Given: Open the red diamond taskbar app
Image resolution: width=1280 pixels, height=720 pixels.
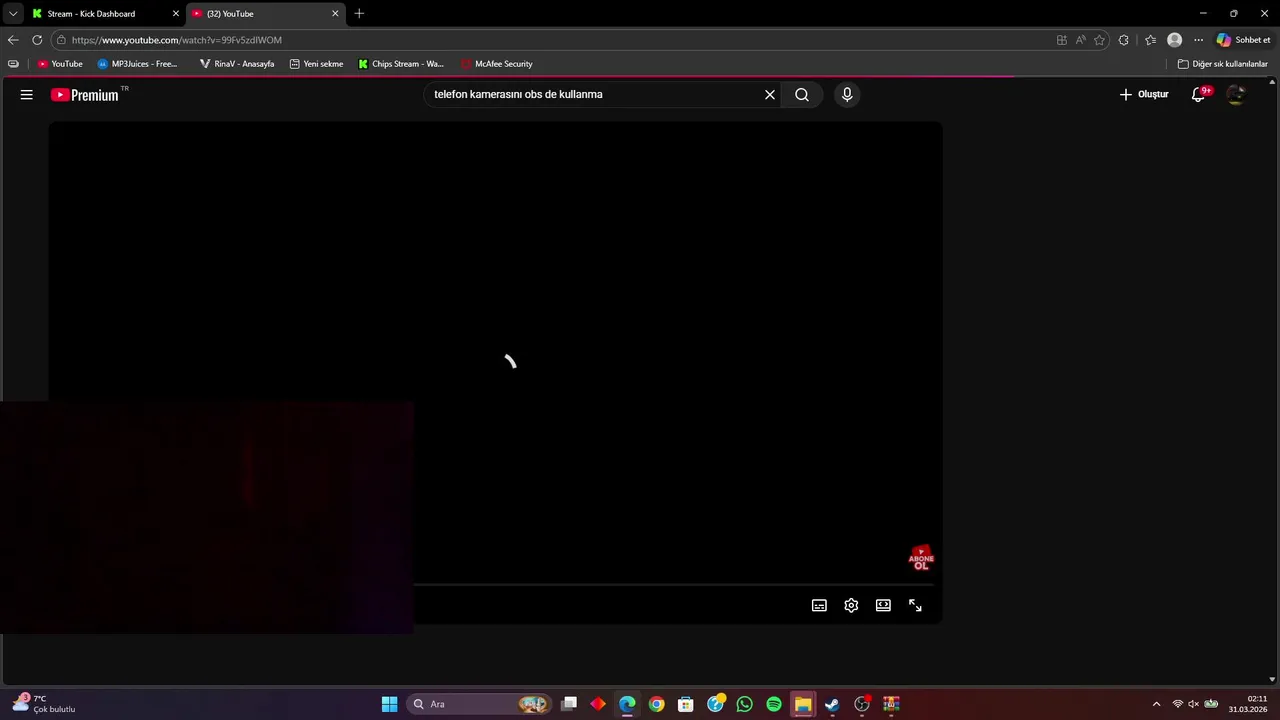Looking at the screenshot, I should coord(598,704).
